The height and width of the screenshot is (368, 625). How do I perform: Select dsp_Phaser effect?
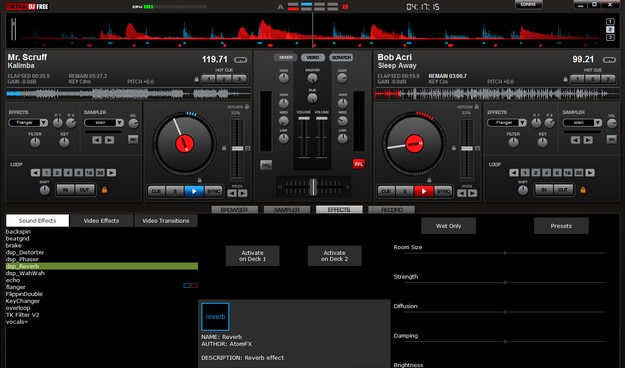(x=22, y=259)
